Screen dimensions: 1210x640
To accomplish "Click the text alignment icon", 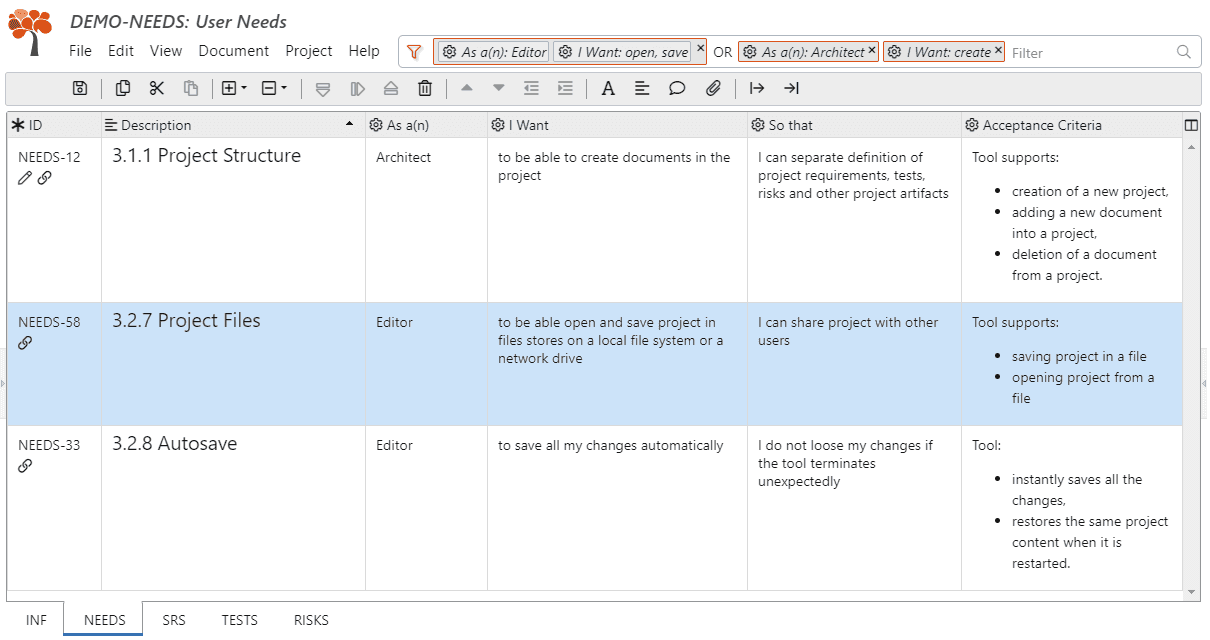I will [x=642, y=89].
